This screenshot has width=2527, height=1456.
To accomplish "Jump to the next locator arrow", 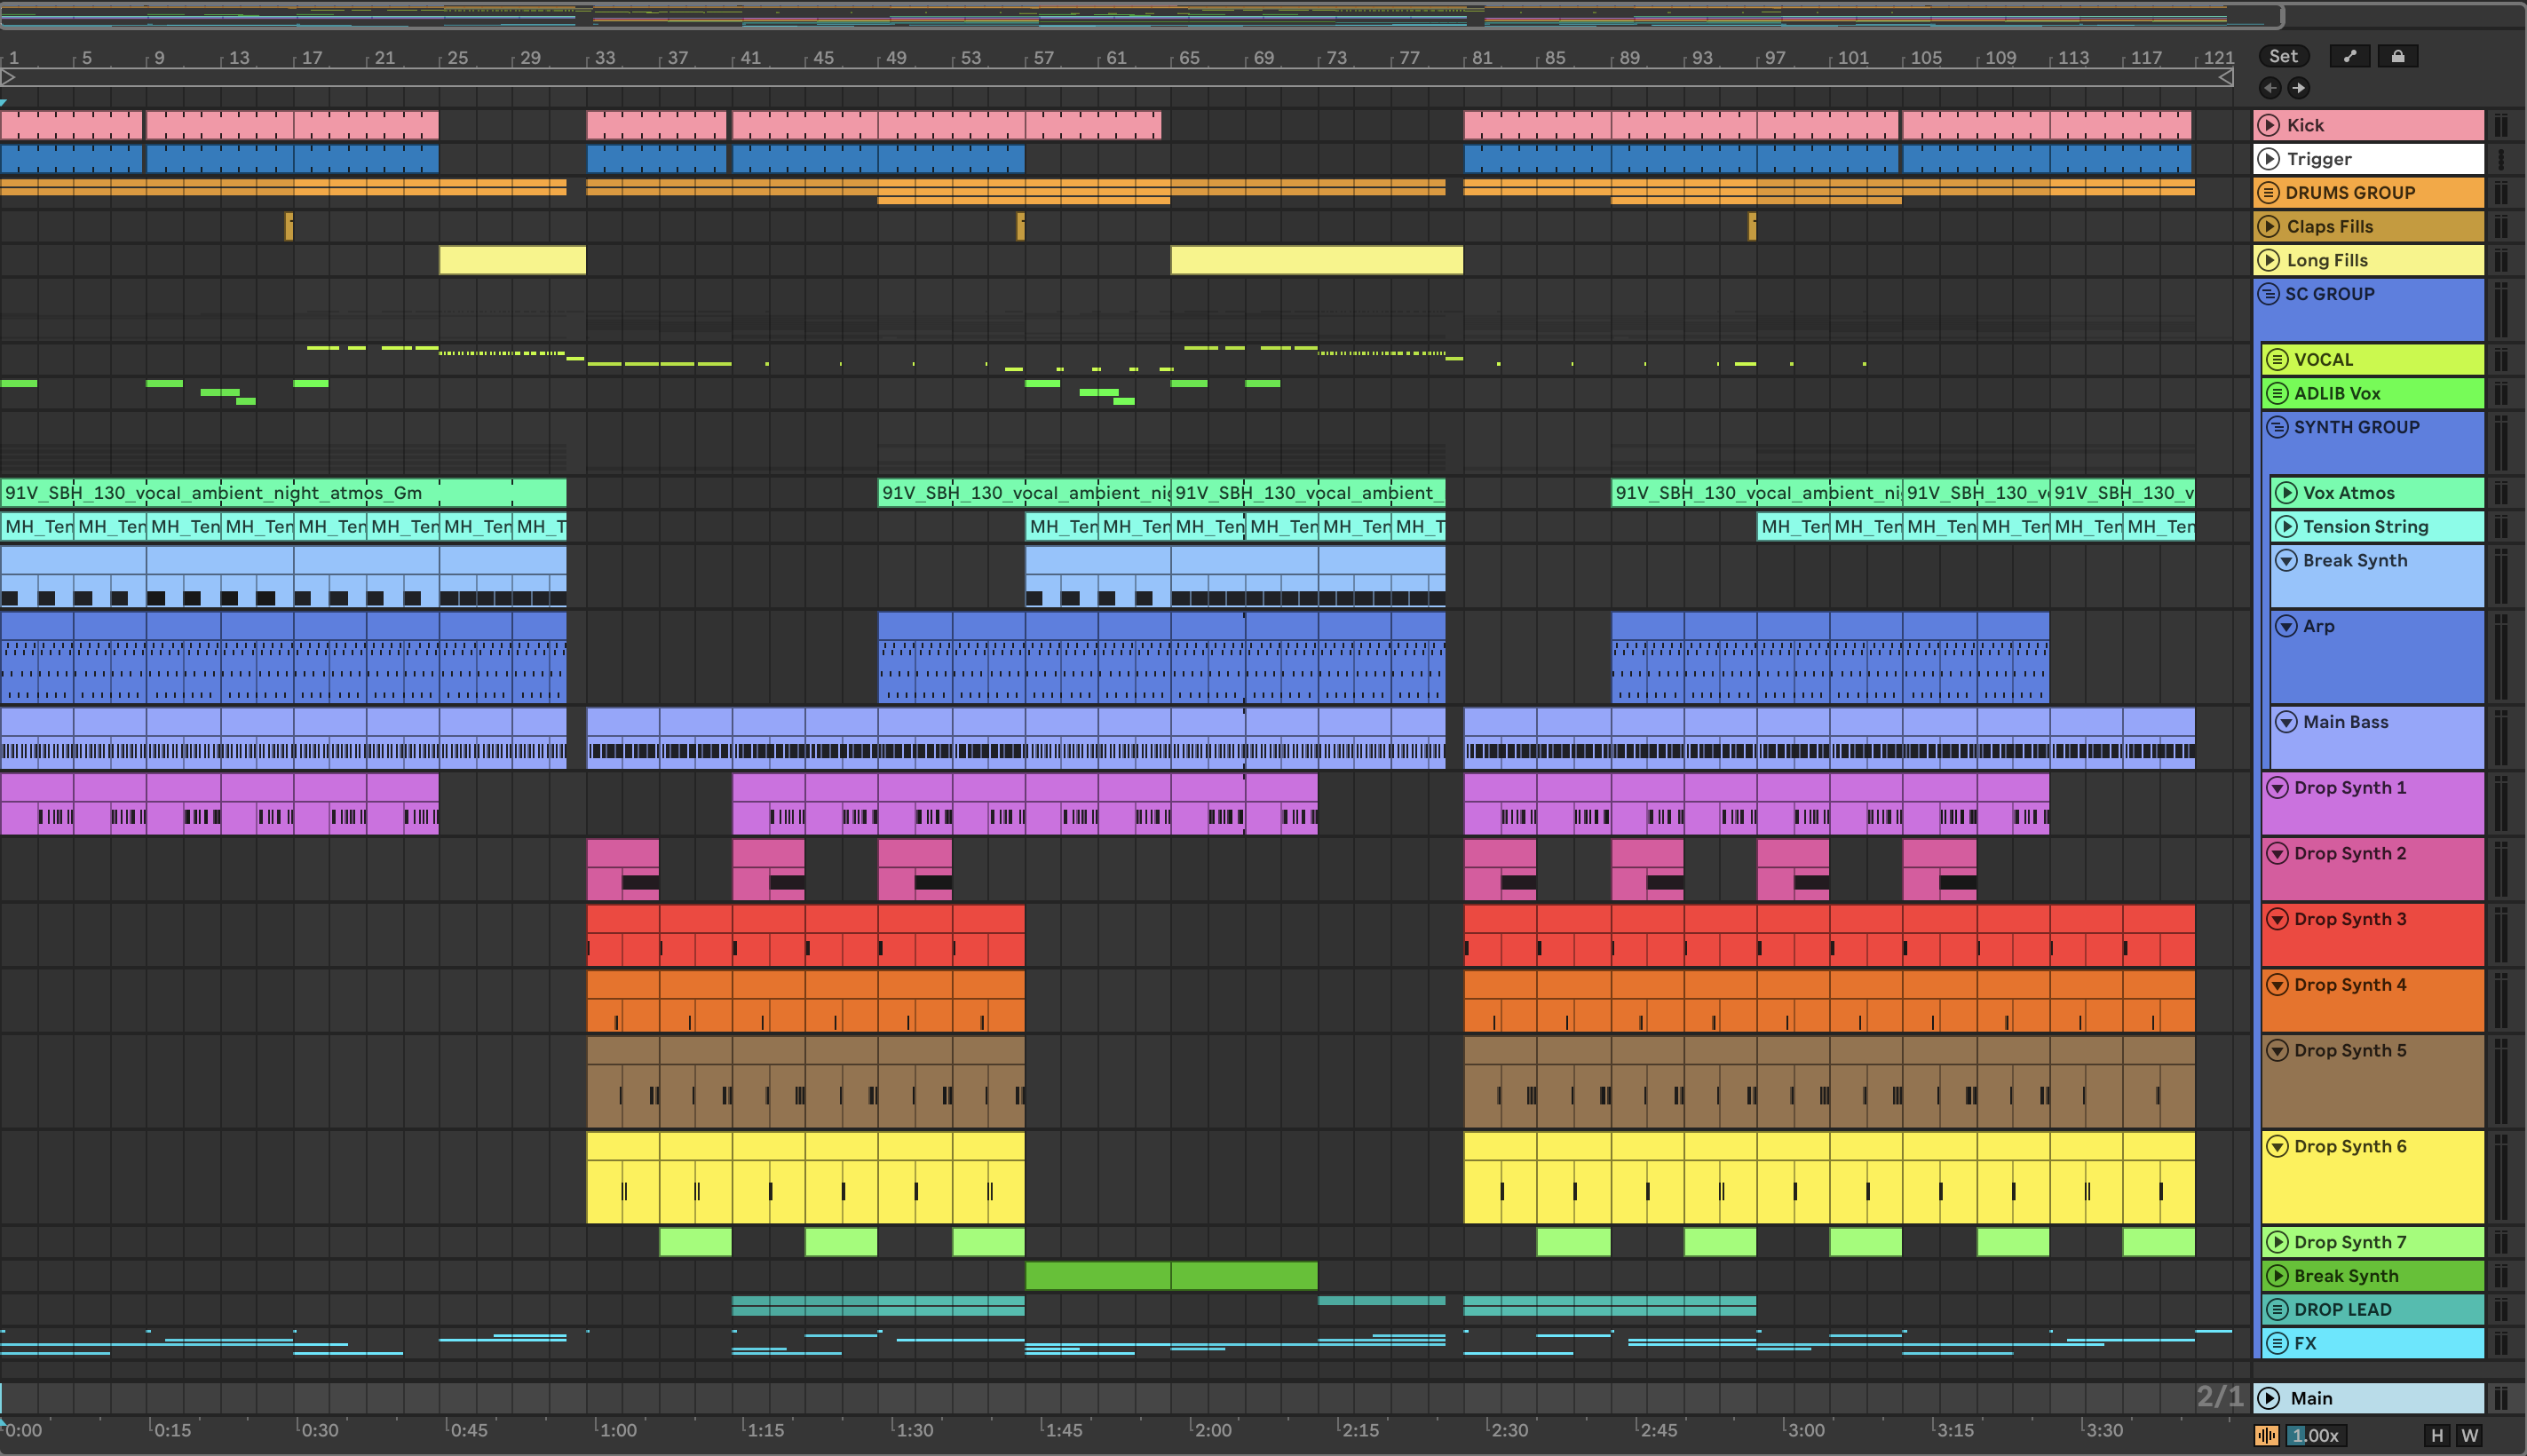I will [x=2299, y=88].
